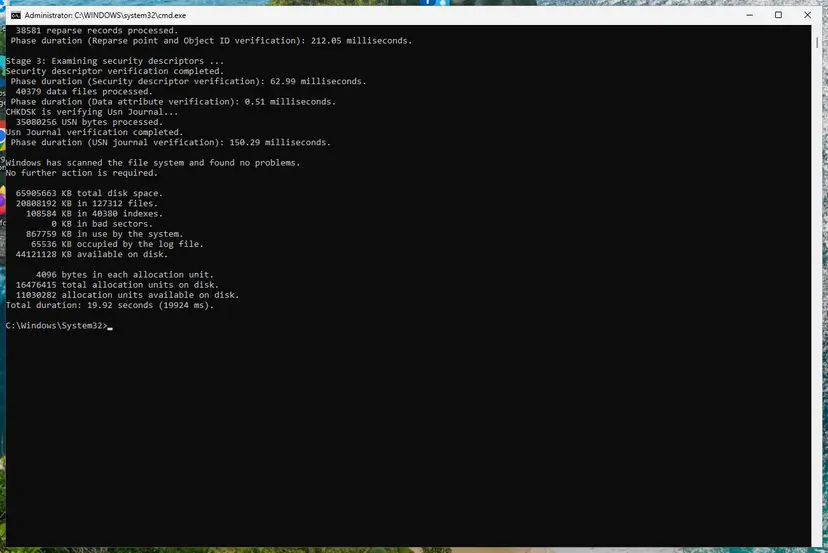Click '4096 bytes in each allocation unit.' line
The image size is (828, 553).
[125, 275]
